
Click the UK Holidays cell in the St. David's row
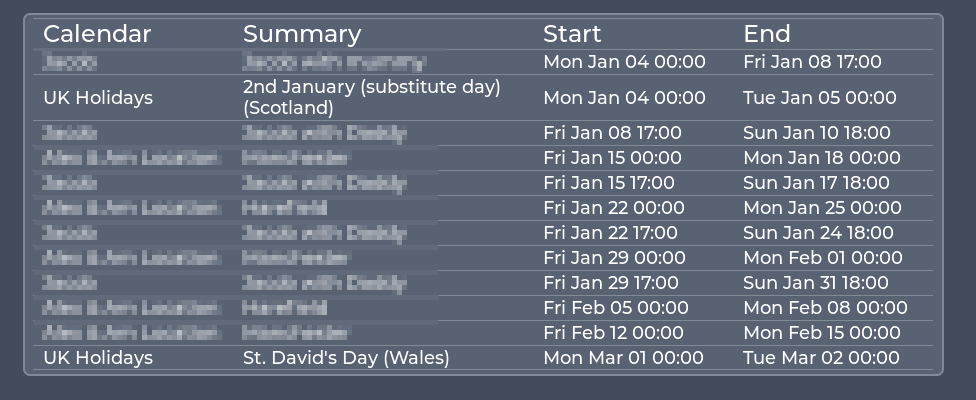[98, 358]
